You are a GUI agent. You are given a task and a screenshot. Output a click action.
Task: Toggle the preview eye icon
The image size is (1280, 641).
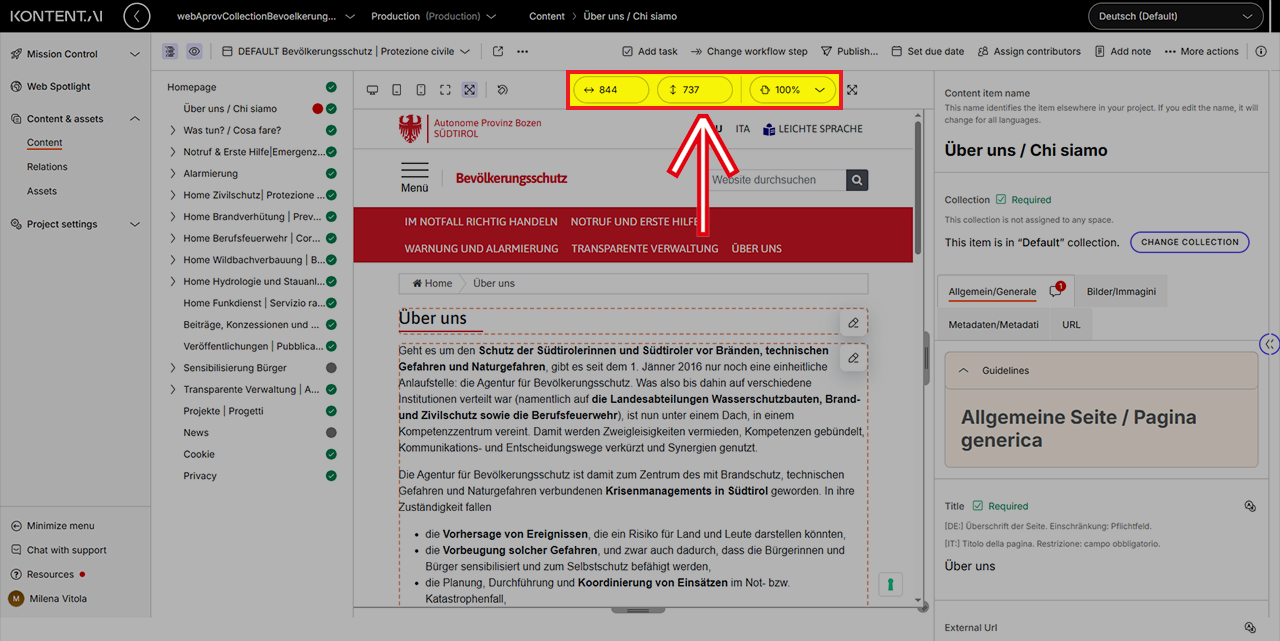(194, 51)
